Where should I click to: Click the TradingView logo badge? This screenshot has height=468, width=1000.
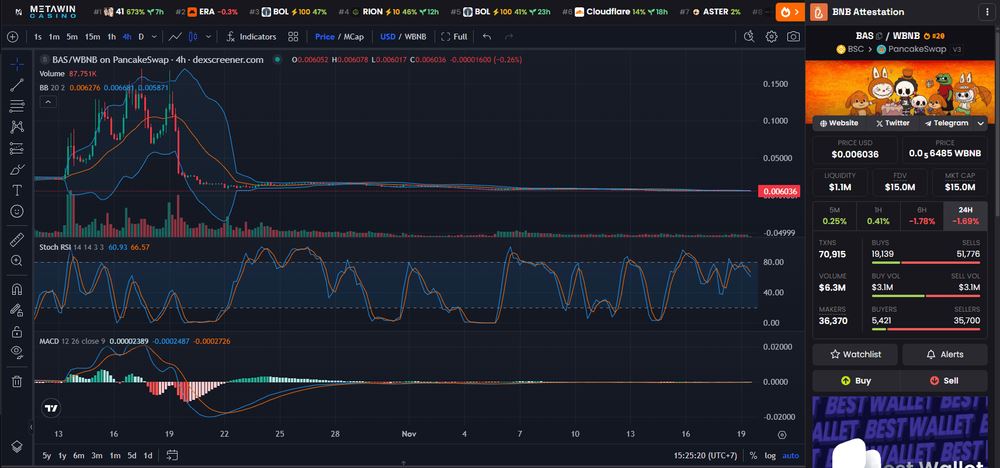tap(52, 408)
